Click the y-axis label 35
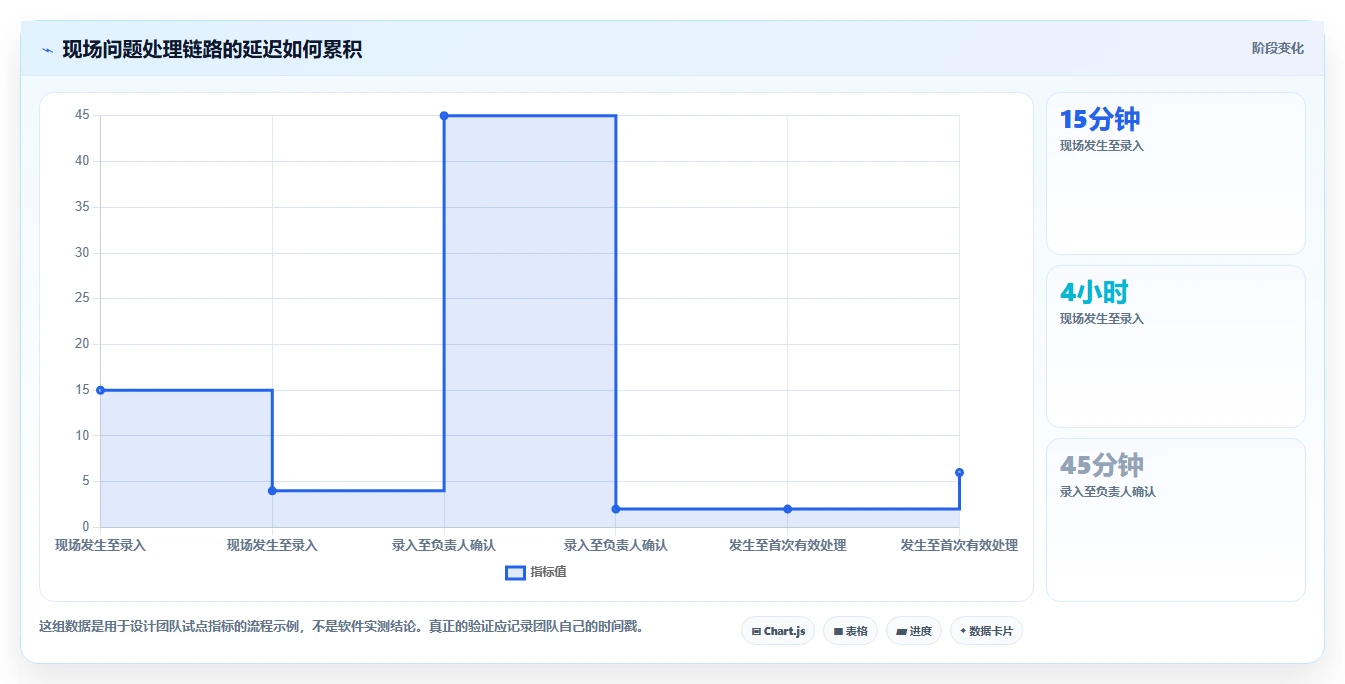This screenshot has height=684, width=1345. click(82, 207)
